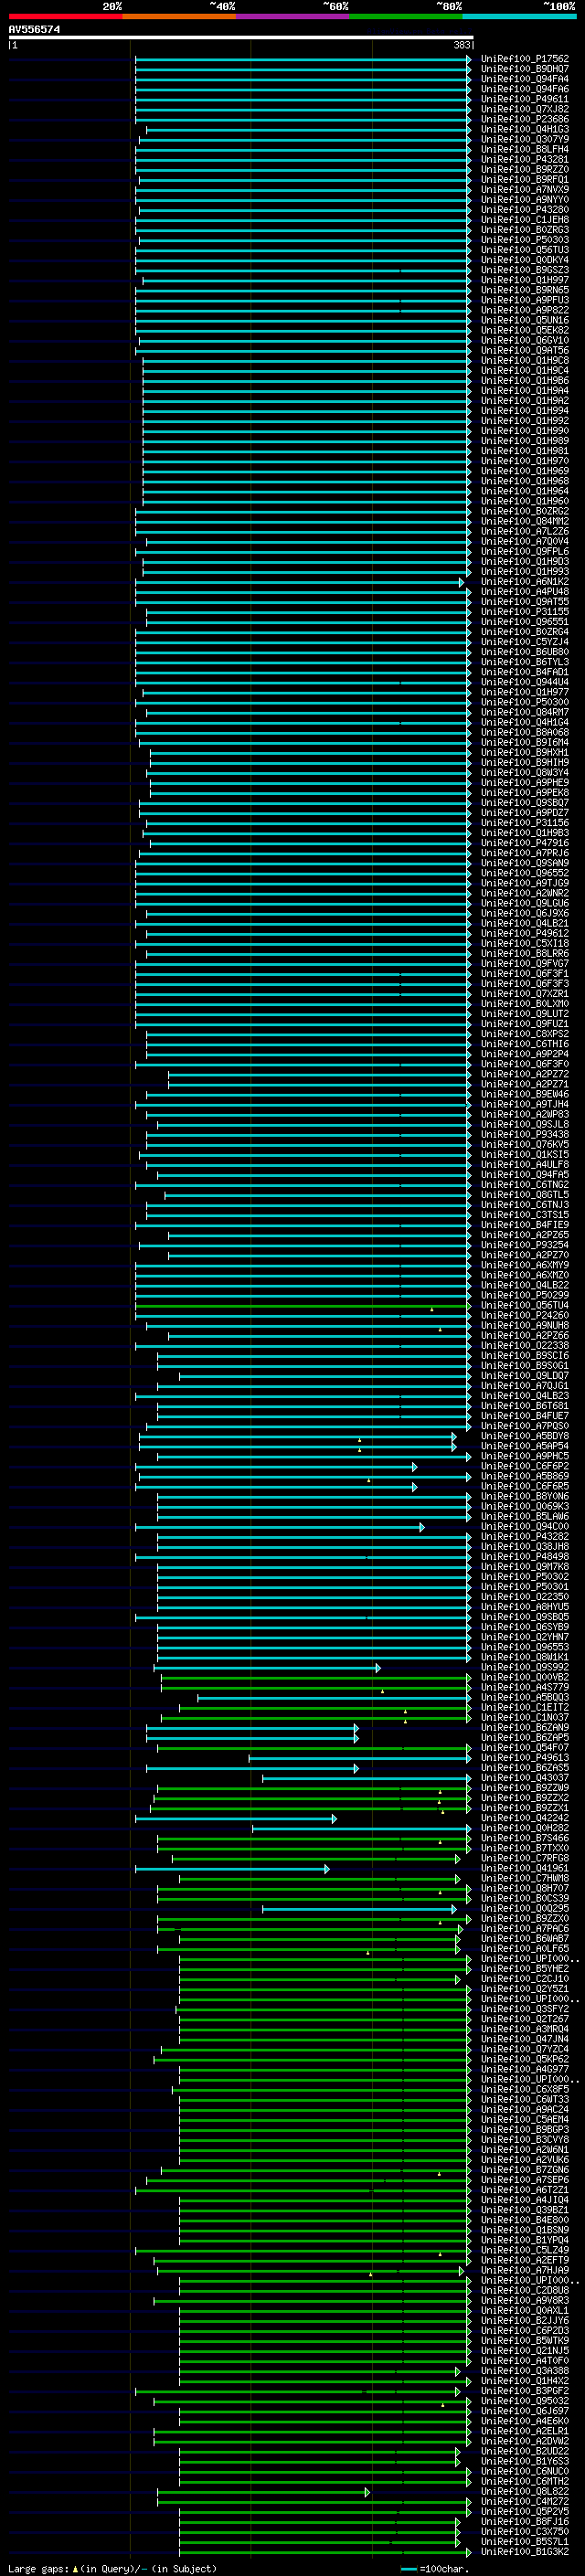This screenshot has height=2576, width=585.
Task: Open the UniRef100_P31155 hit link
Action: (x=524, y=611)
